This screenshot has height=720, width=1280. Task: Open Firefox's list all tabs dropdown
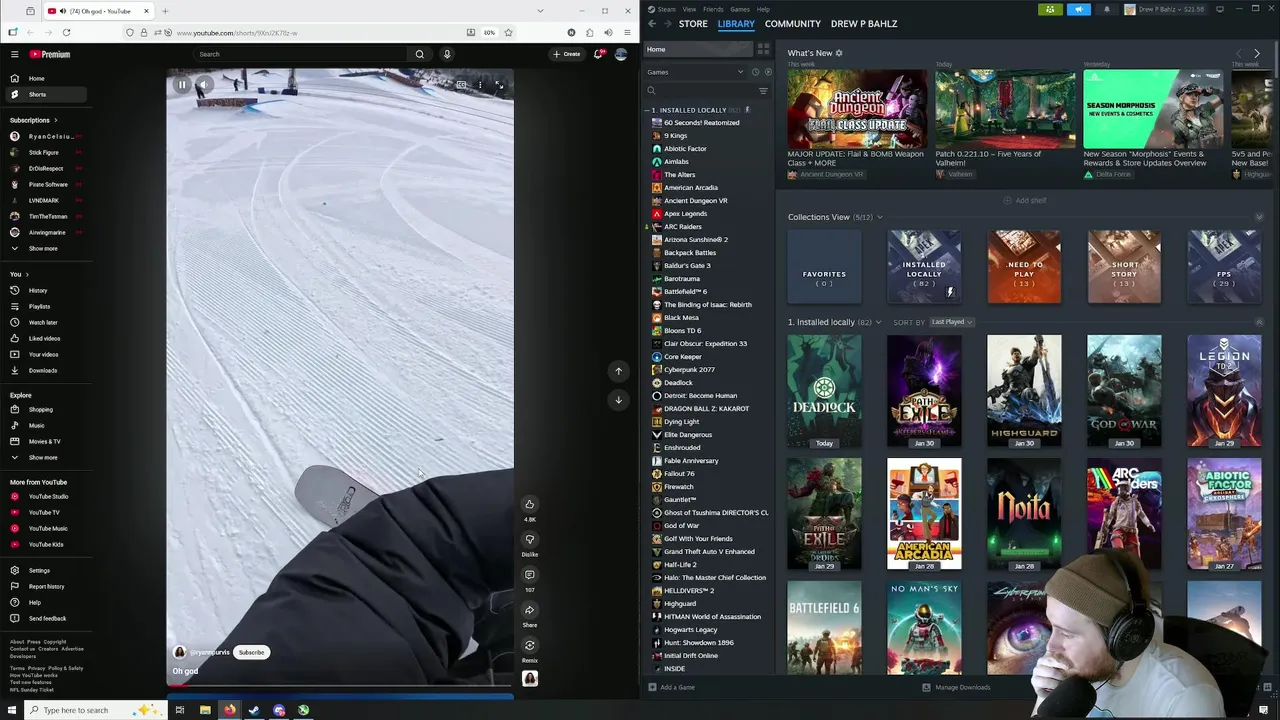click(540, 11)
